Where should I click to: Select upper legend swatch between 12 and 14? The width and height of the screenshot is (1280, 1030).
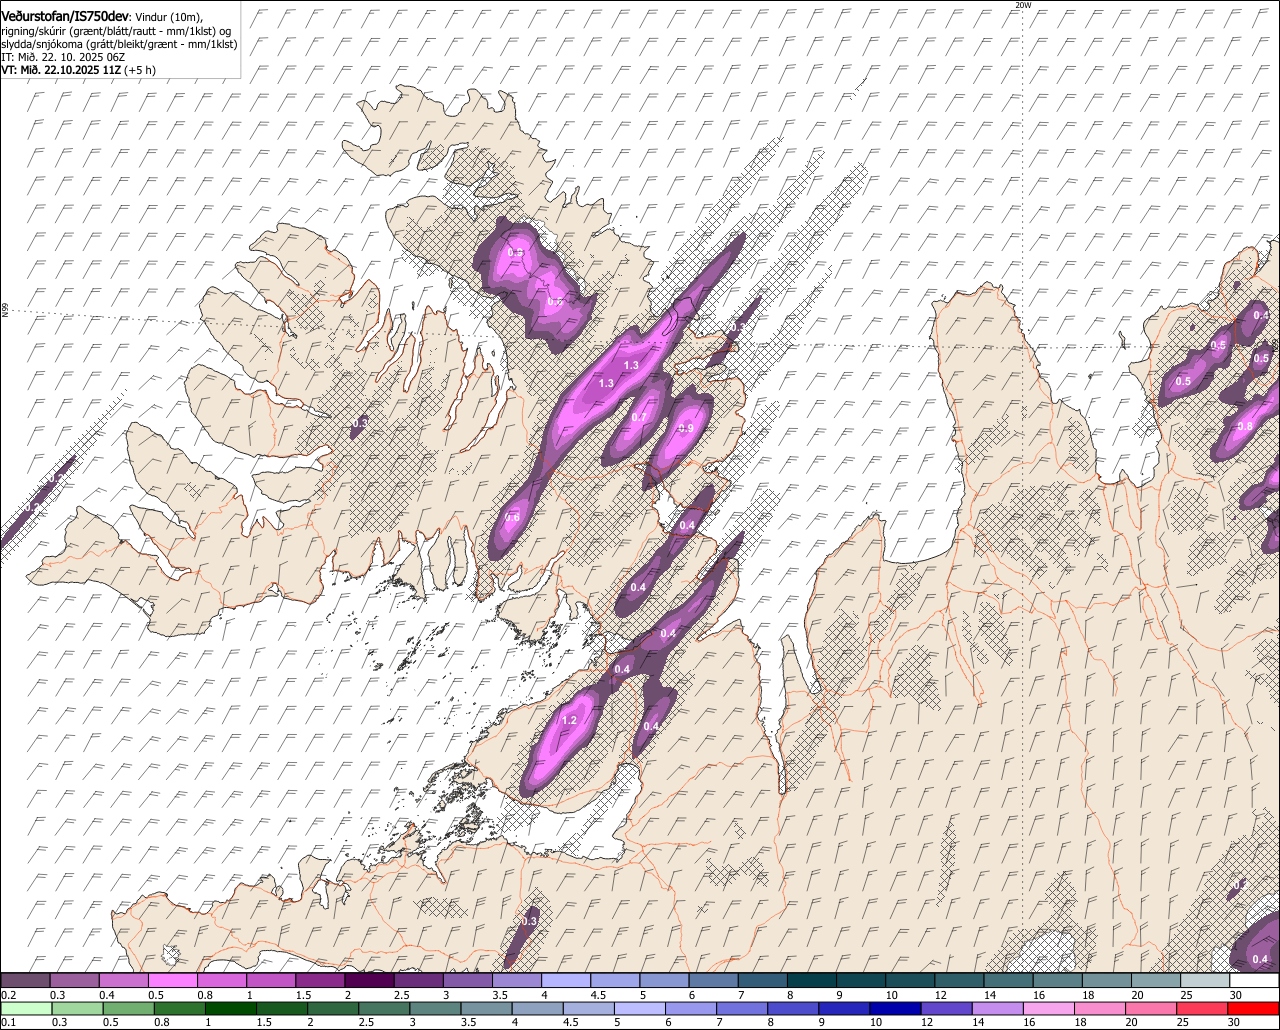tap(960, 980)
